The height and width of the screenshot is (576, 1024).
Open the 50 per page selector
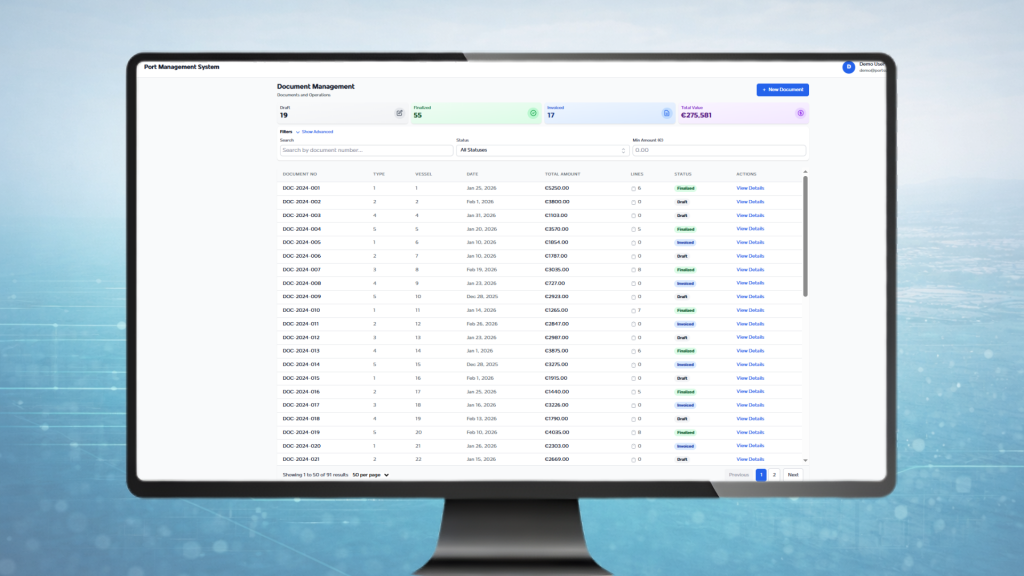[370, 475]
